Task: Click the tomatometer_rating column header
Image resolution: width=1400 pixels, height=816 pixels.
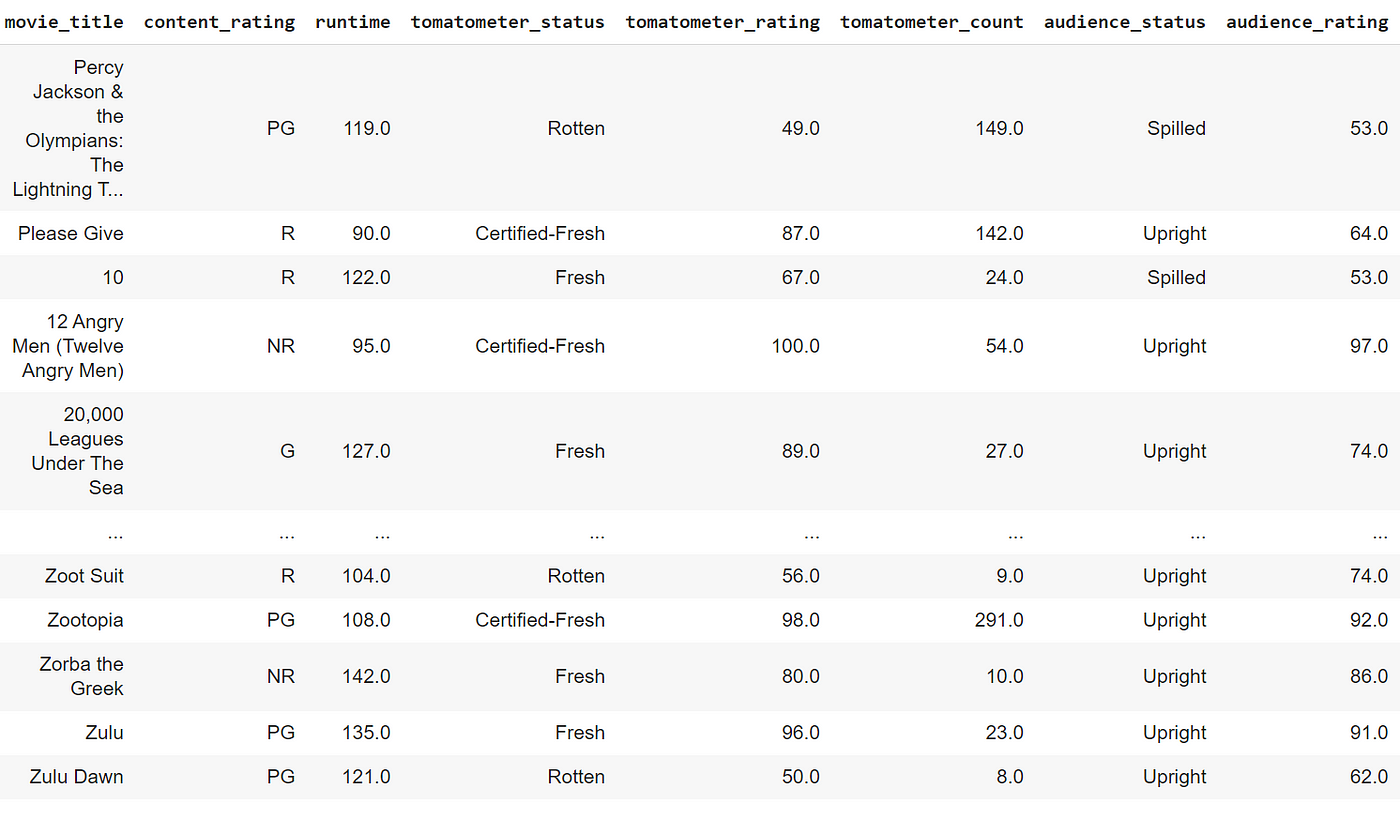Action: click(x=723, y=22)
